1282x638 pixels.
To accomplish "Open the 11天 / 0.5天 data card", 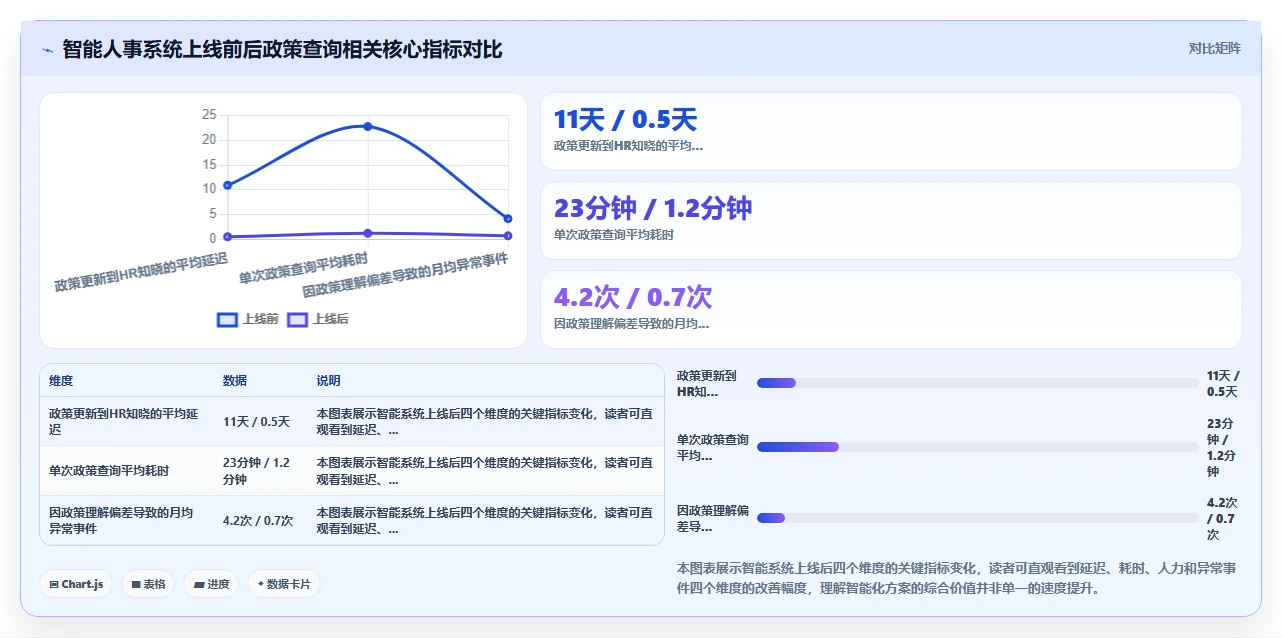I will [x=891, y=132].
